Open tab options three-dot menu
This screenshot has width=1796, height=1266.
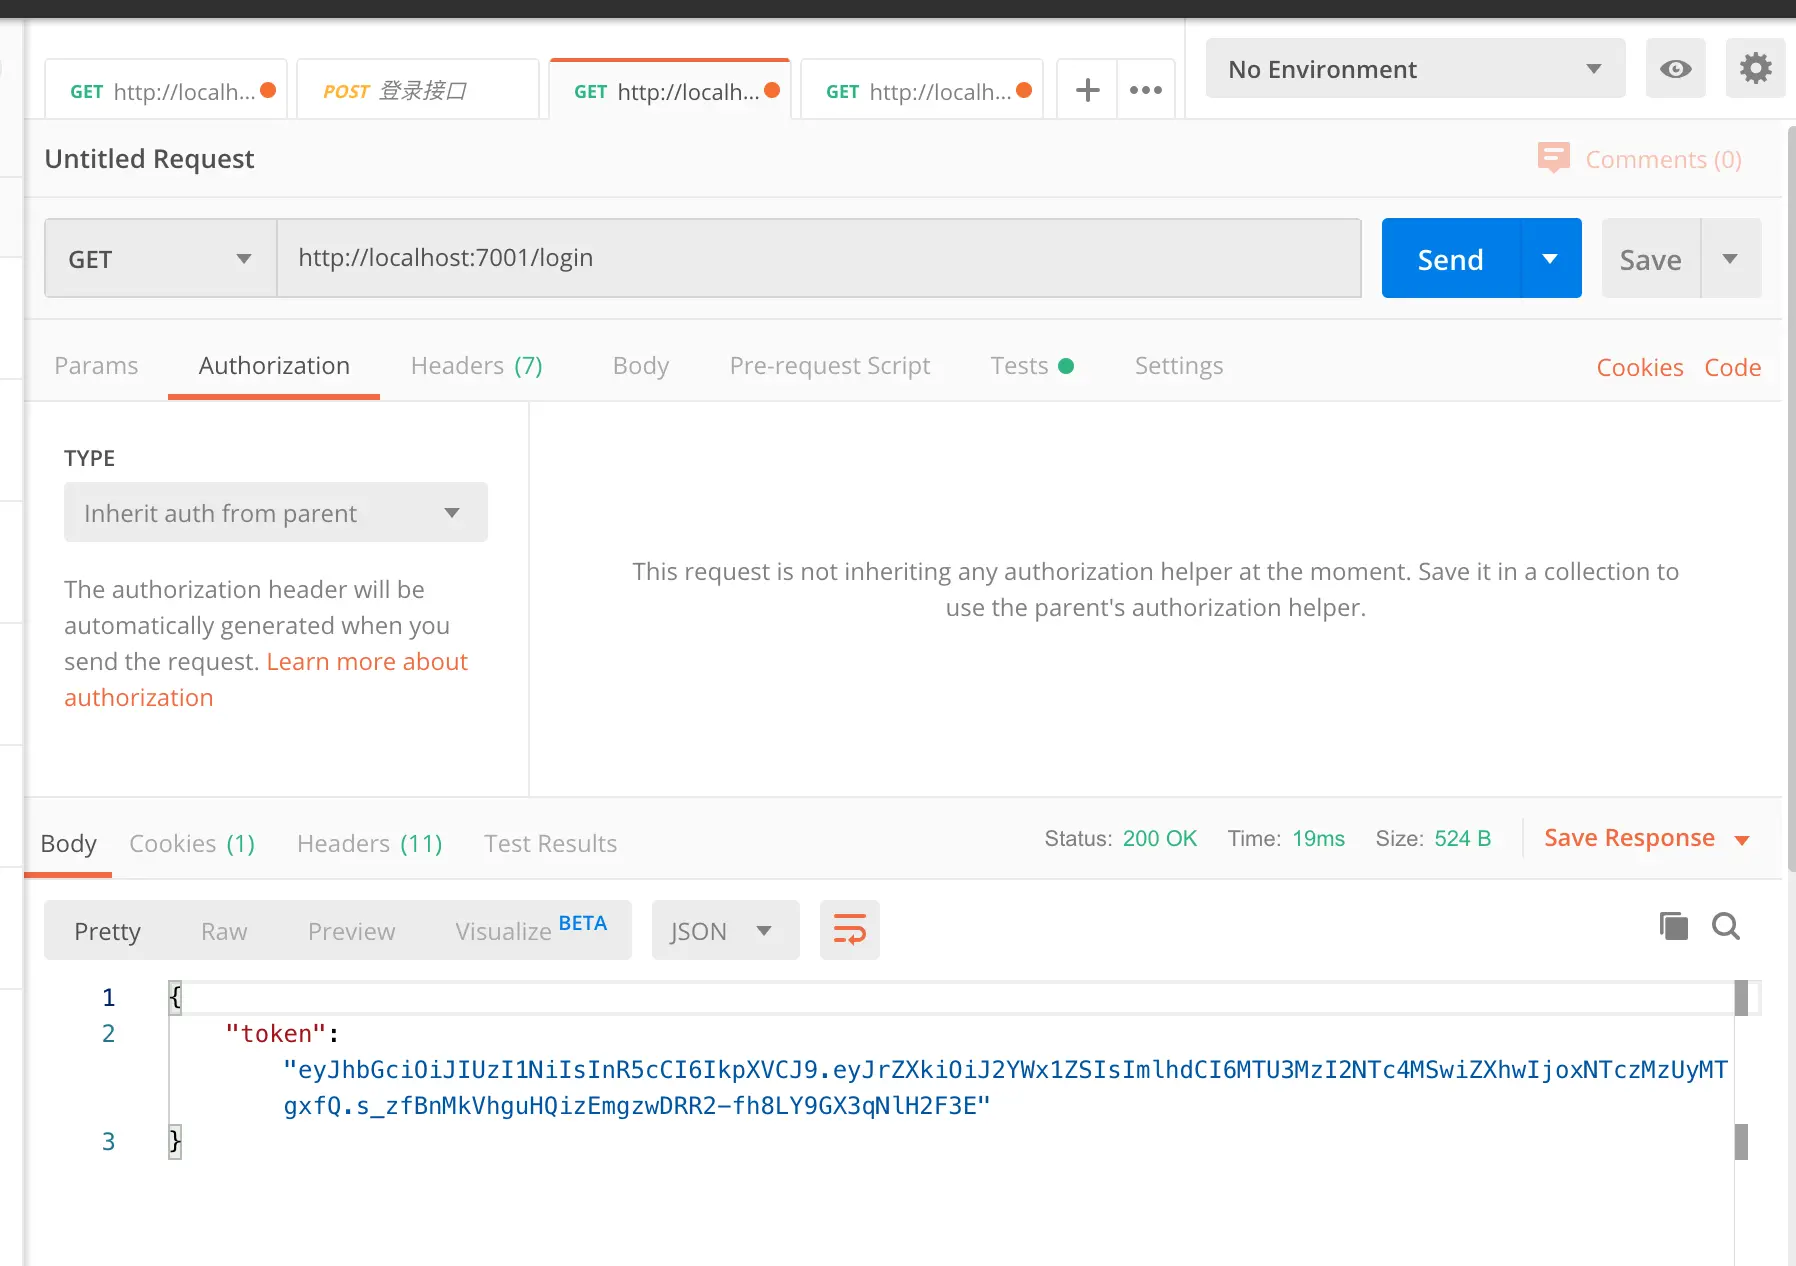coord(1146,90)
